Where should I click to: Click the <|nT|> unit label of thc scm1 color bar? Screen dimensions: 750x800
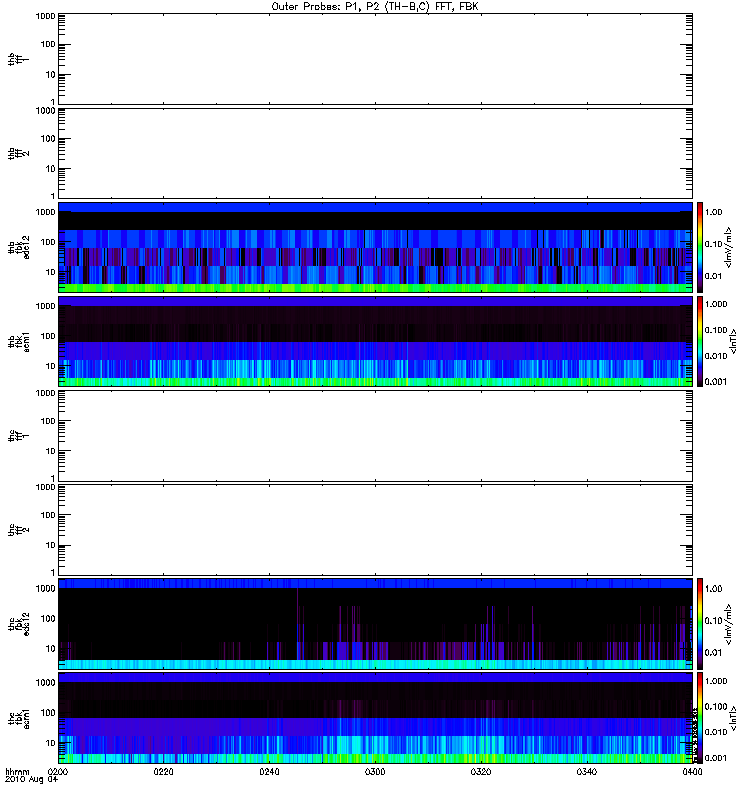[733, 718]
